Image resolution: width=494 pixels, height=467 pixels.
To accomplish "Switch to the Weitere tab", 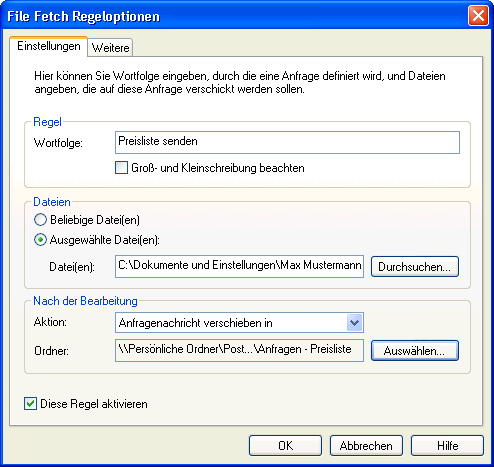I will click(x=110, y=48).
